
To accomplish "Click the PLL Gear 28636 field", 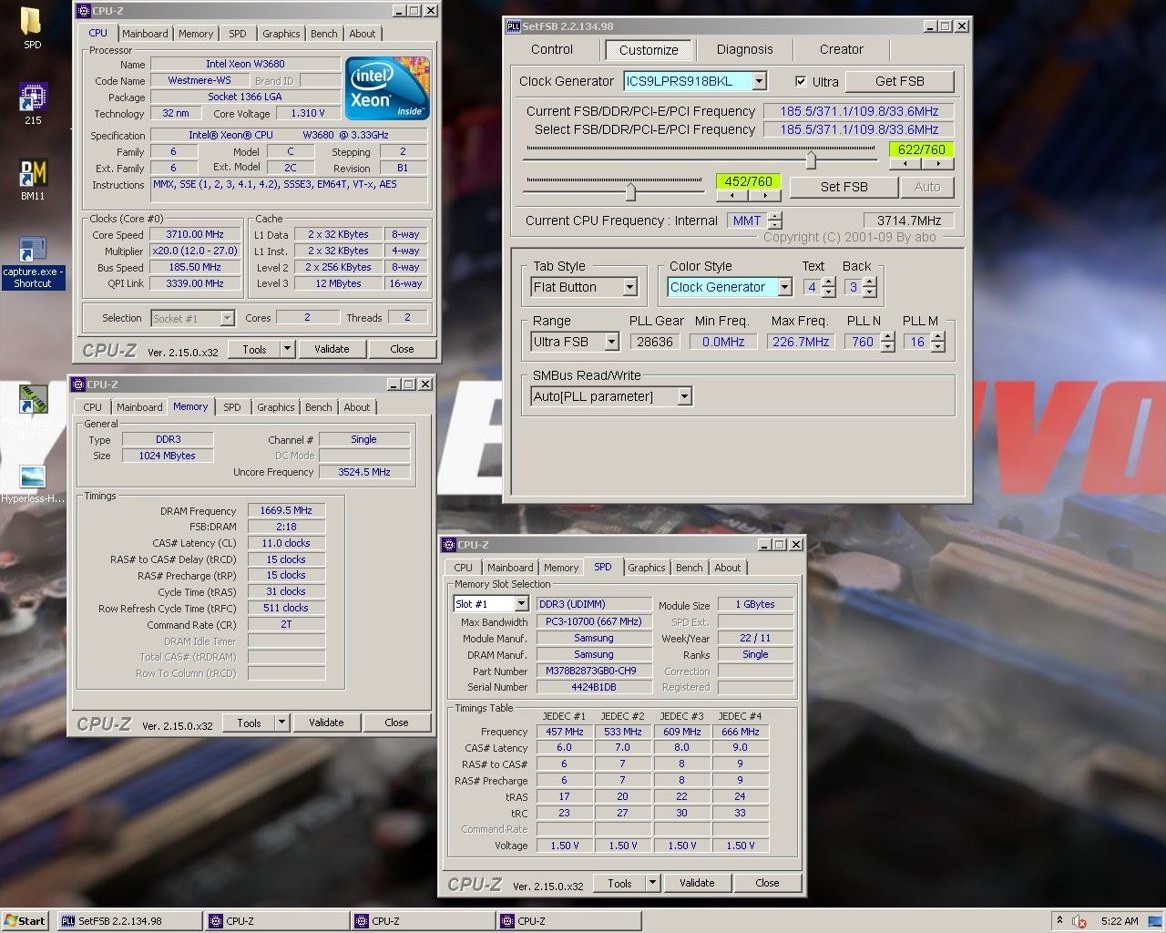I will (654, 342).
